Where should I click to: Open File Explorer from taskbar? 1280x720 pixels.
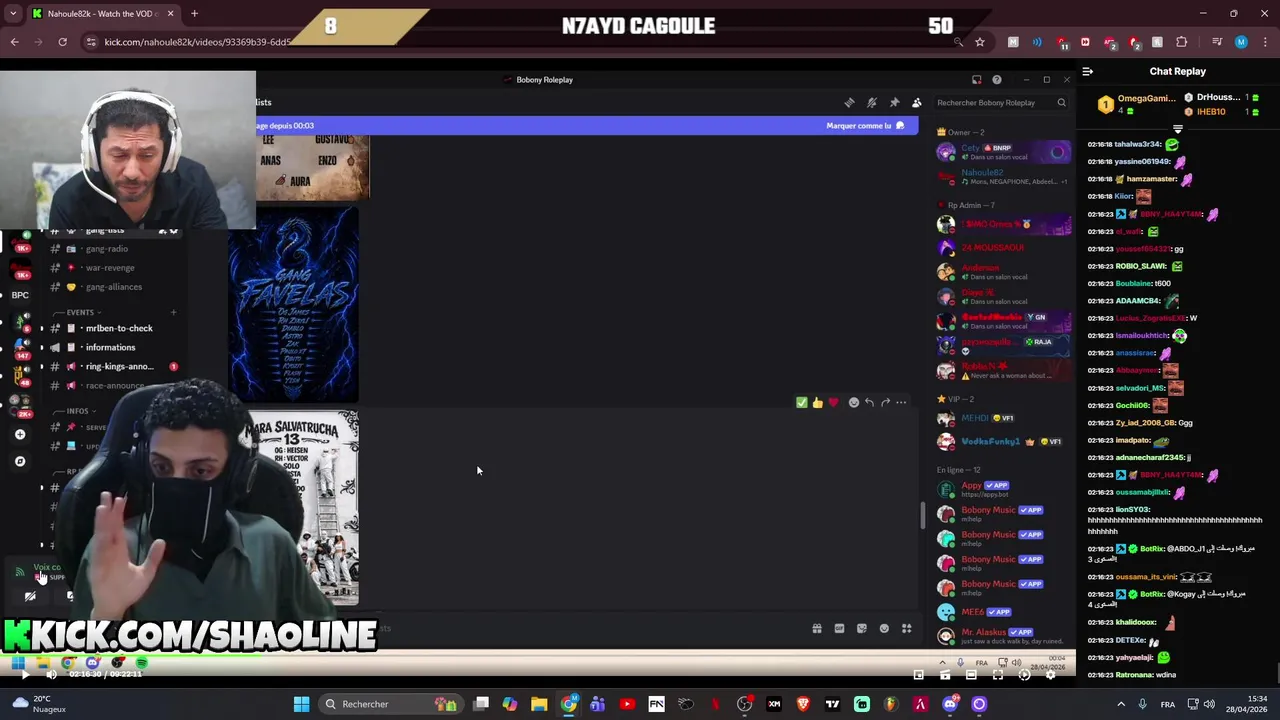click(539, 704)
